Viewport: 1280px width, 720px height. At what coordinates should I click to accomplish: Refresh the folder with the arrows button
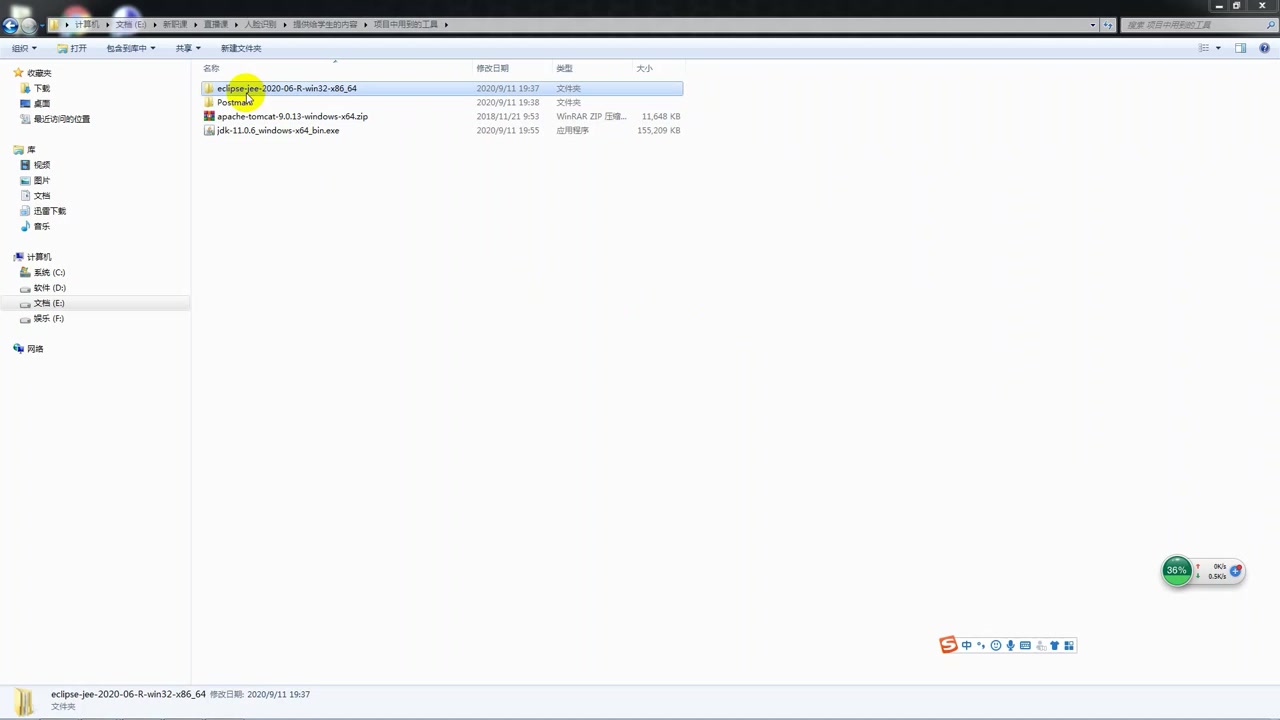[x=1108, y=25]
